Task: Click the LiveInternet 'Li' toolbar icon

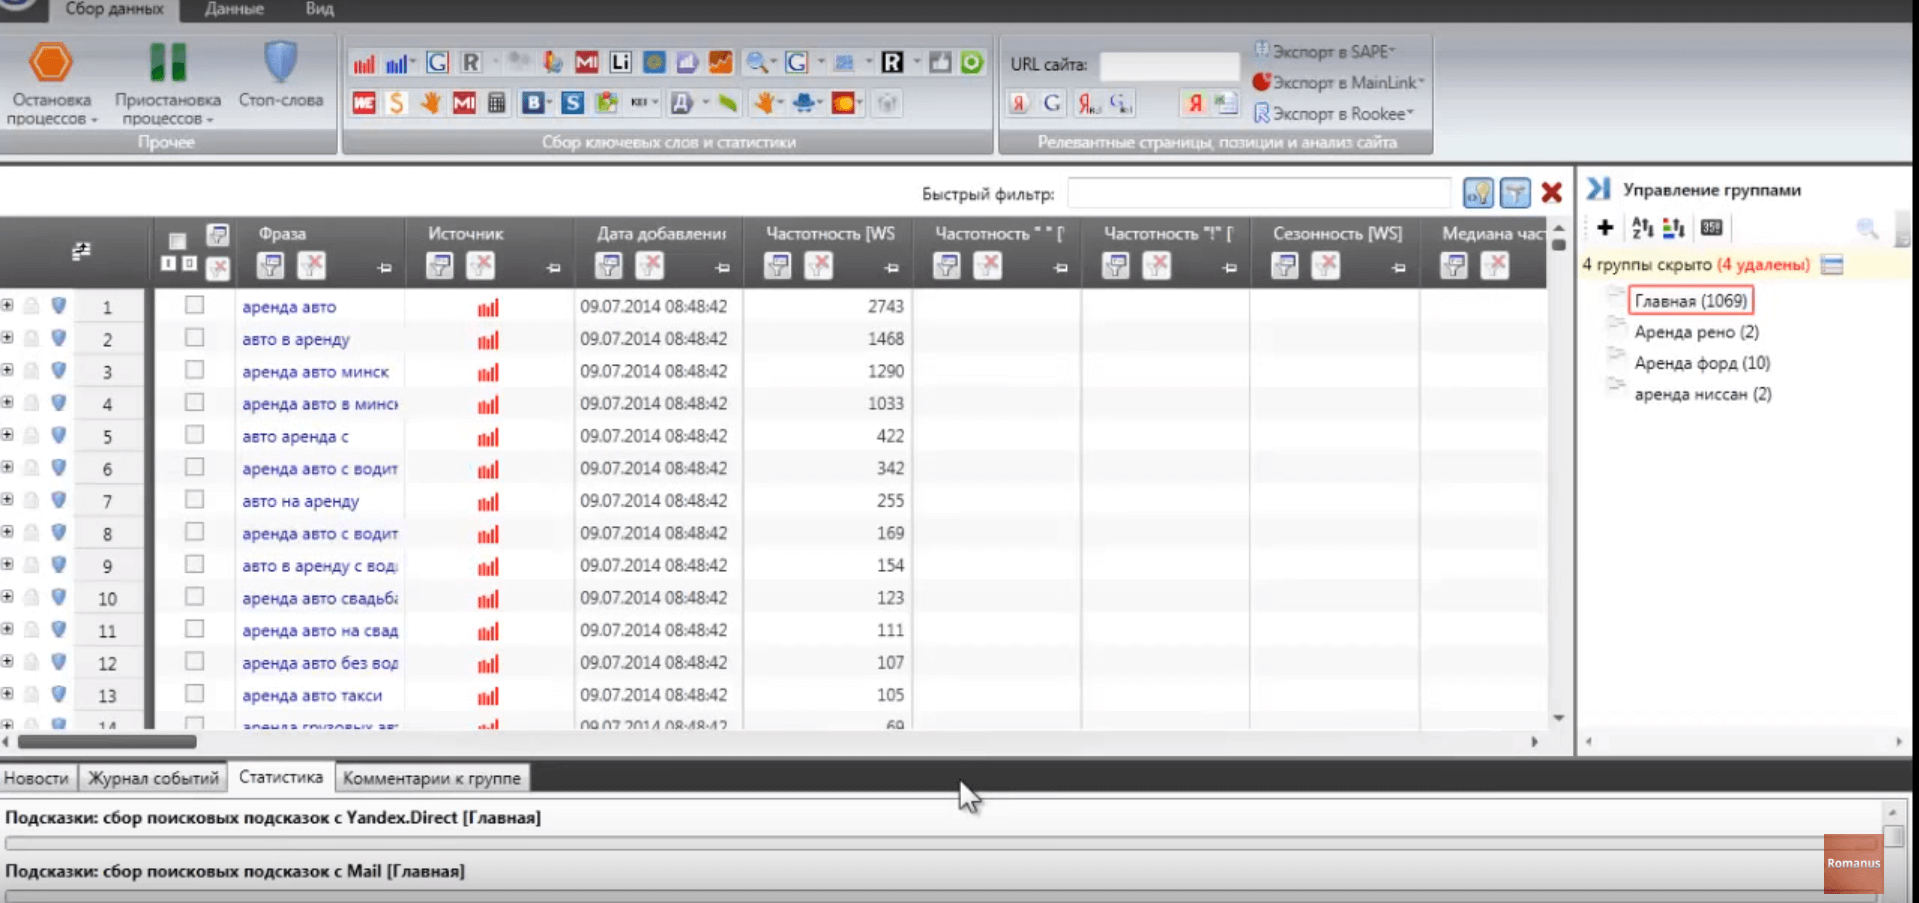Action: [620, 63]
